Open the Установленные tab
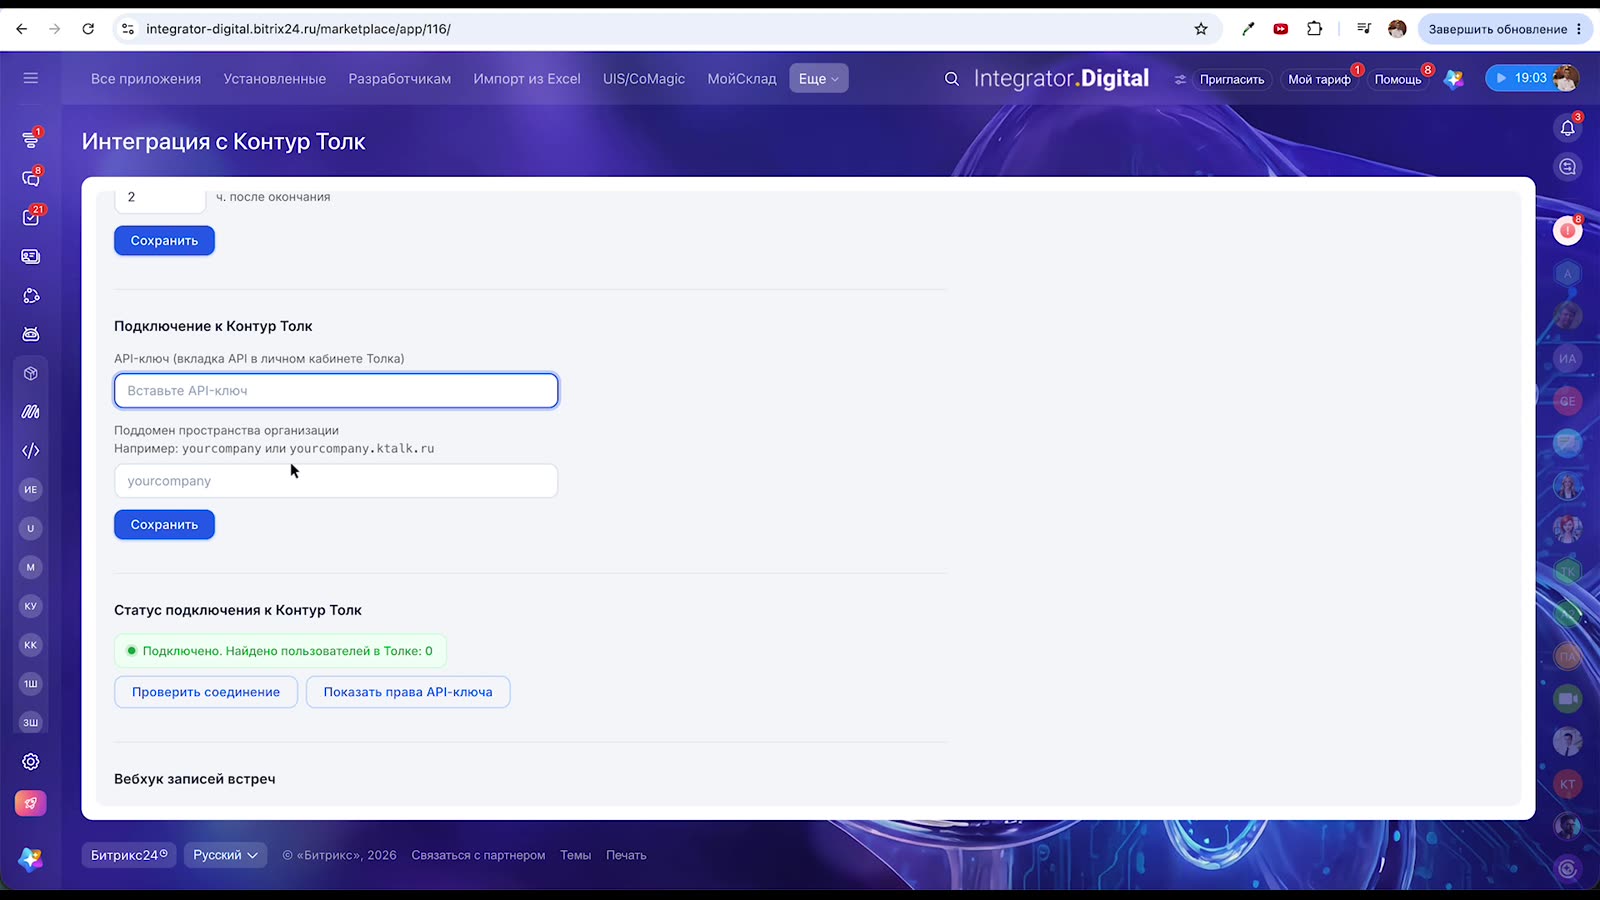1600x900 pixels. pos(275,79)
